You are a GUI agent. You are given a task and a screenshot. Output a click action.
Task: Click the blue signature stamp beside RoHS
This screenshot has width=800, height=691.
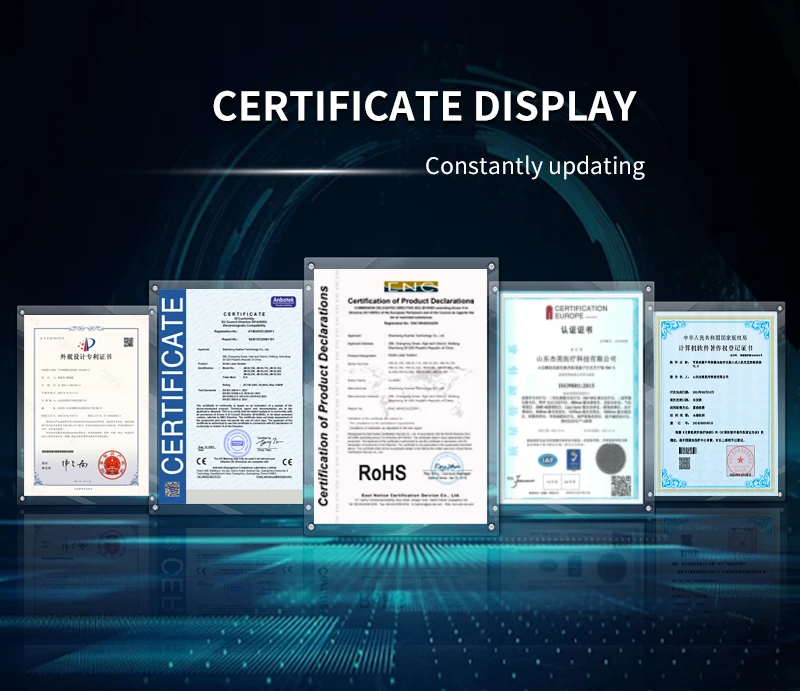tap(447, 468)
